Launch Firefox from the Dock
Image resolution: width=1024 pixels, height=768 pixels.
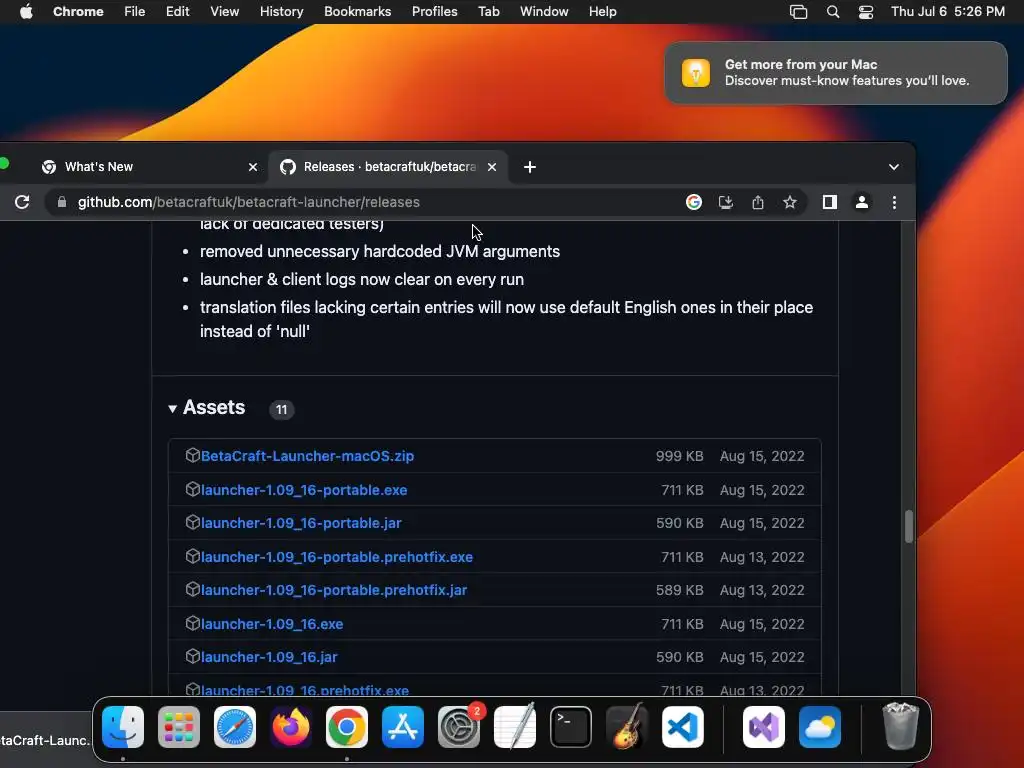pyautogui.click(x=291, y=727)
